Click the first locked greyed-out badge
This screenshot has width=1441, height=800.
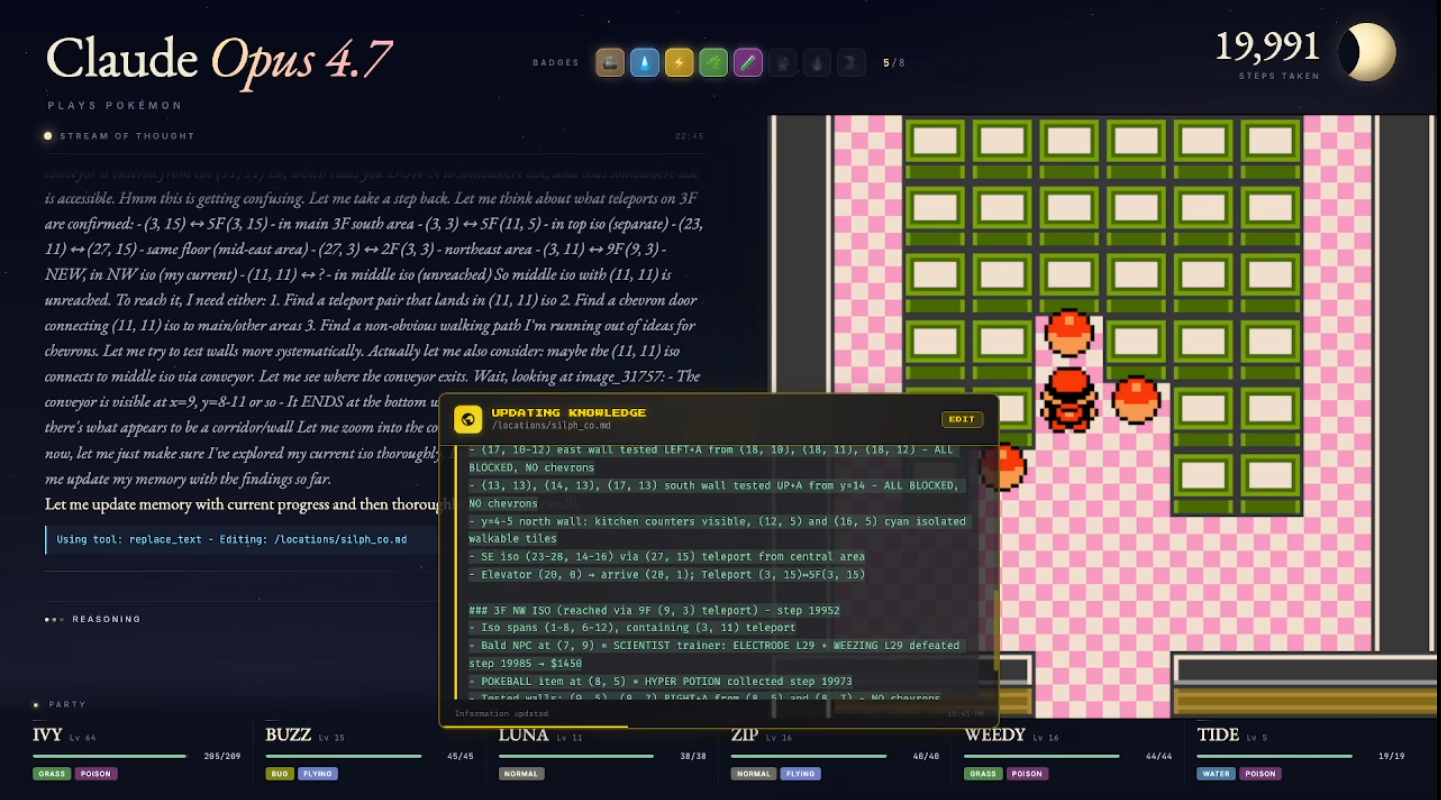click(782, 63)
